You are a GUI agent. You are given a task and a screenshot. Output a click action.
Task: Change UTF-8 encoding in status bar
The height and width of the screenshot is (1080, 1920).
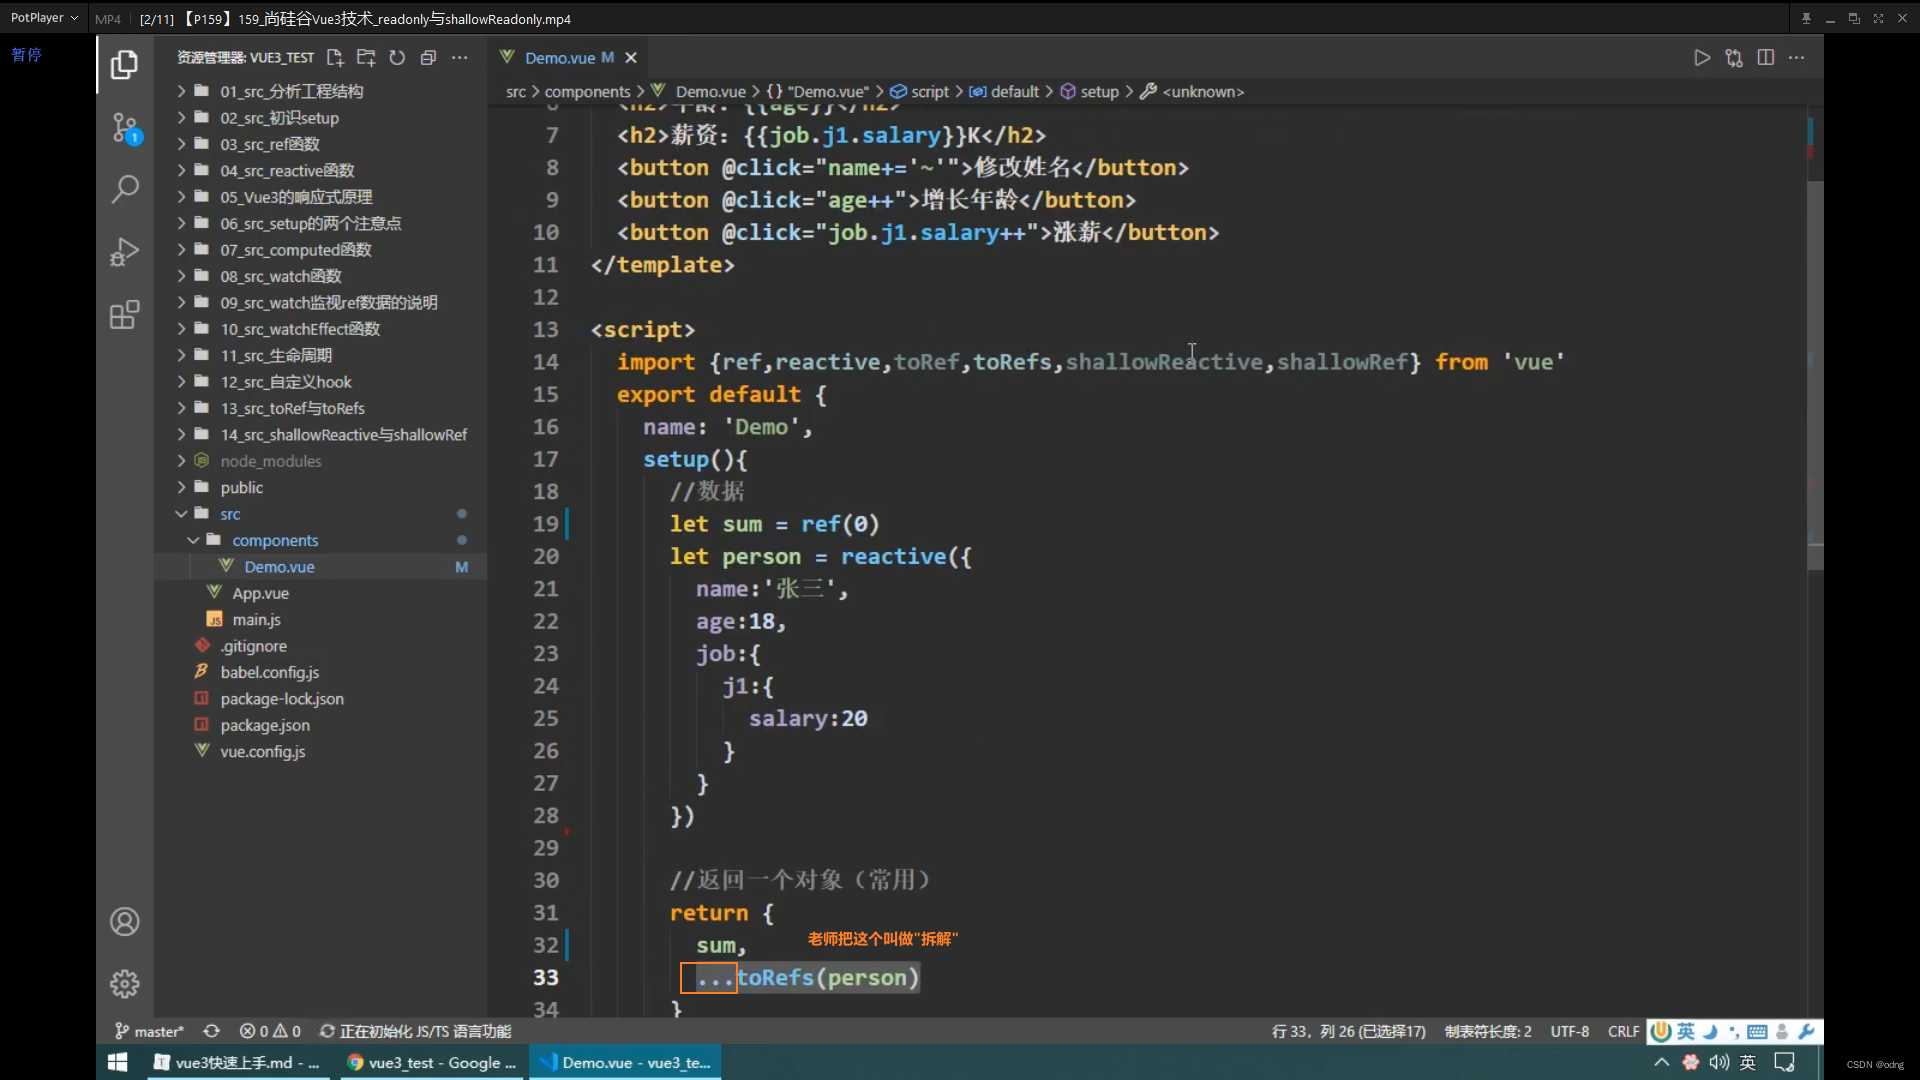[1569, 1031]
